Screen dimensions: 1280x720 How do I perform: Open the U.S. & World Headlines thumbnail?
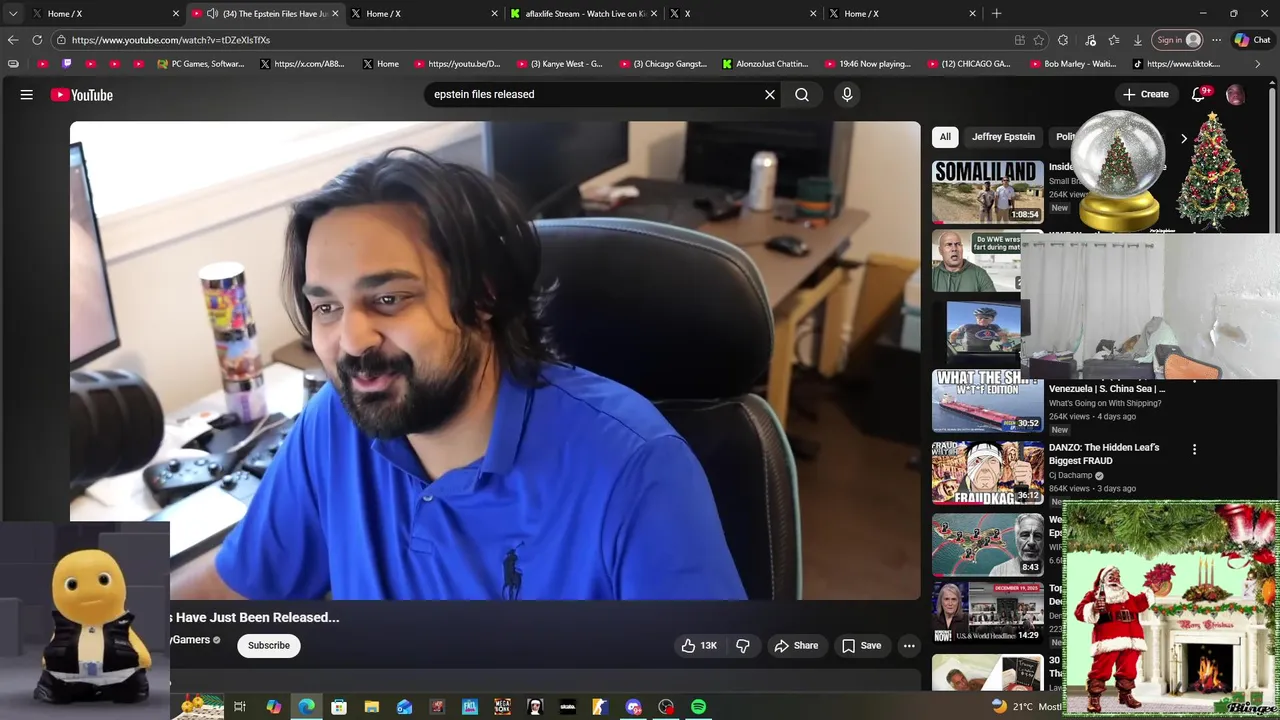point(987,612)
